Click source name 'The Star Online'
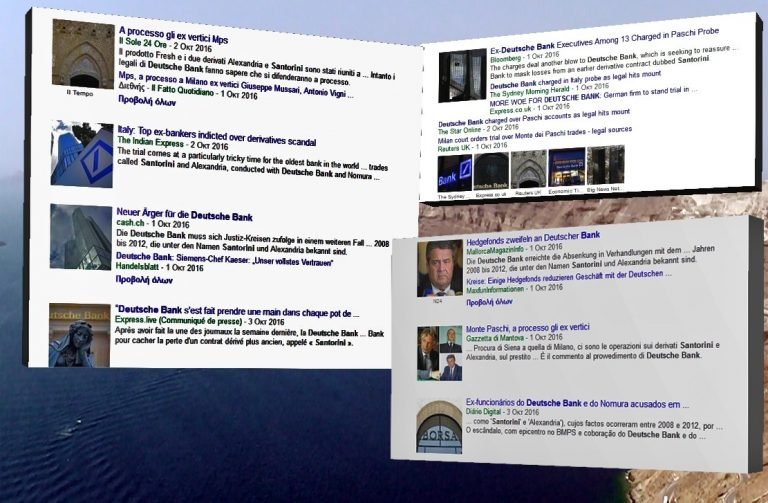Image resolution: width=768 pixels, height=503 pixels. tap(459, 130)
